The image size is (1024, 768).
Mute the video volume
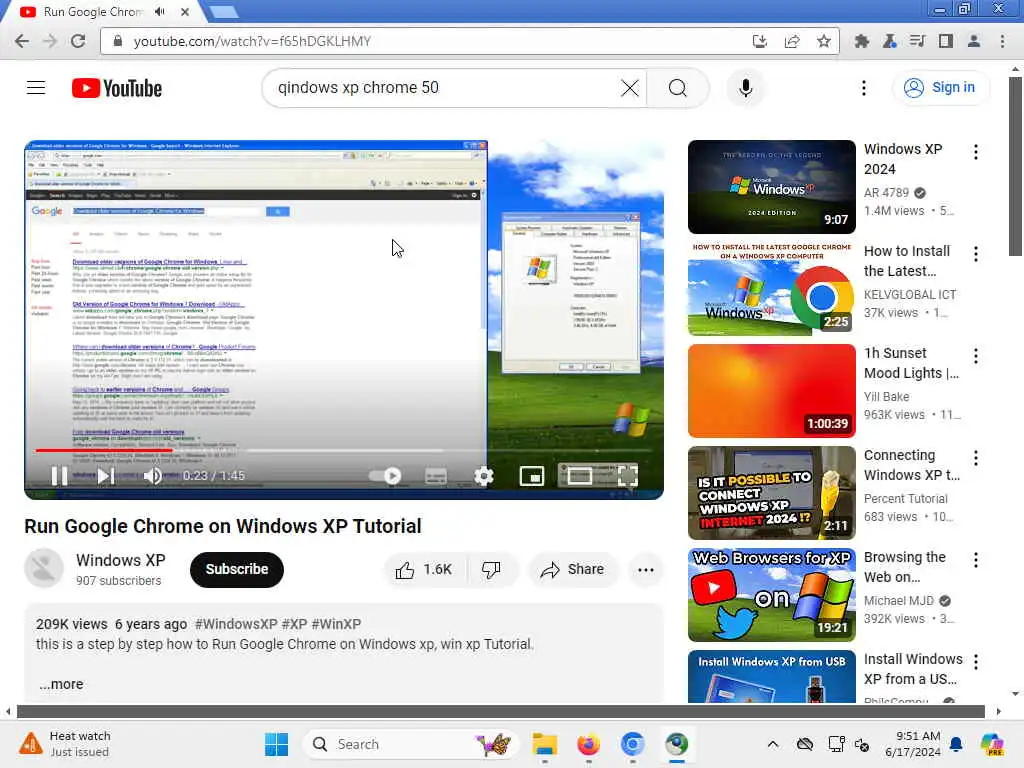pyautogui.click(x=153, y=475)
